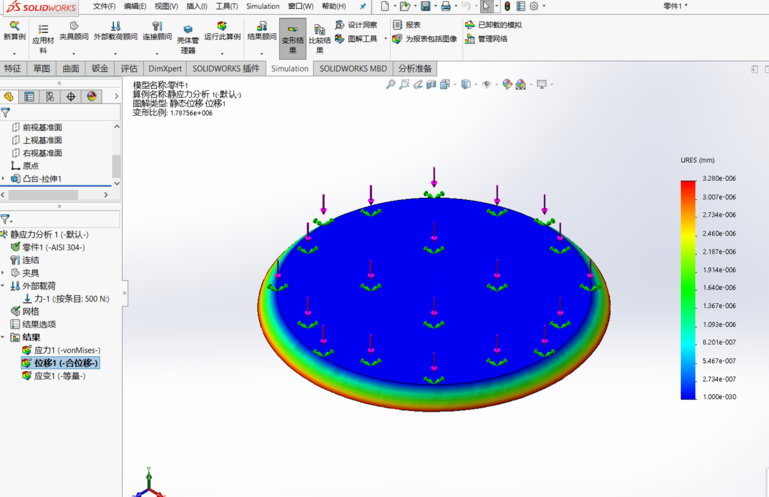
Task: Collapse the 结果 results folder
Action: (3, 337)
